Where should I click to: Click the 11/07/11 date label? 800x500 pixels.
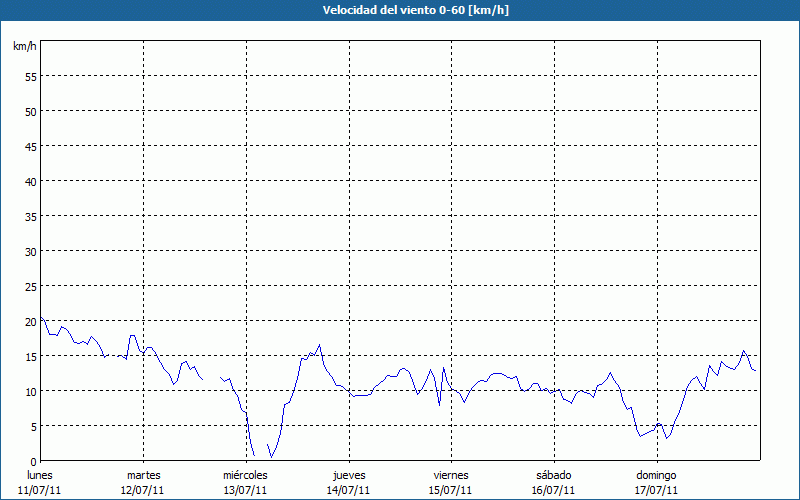pos(40,490)
